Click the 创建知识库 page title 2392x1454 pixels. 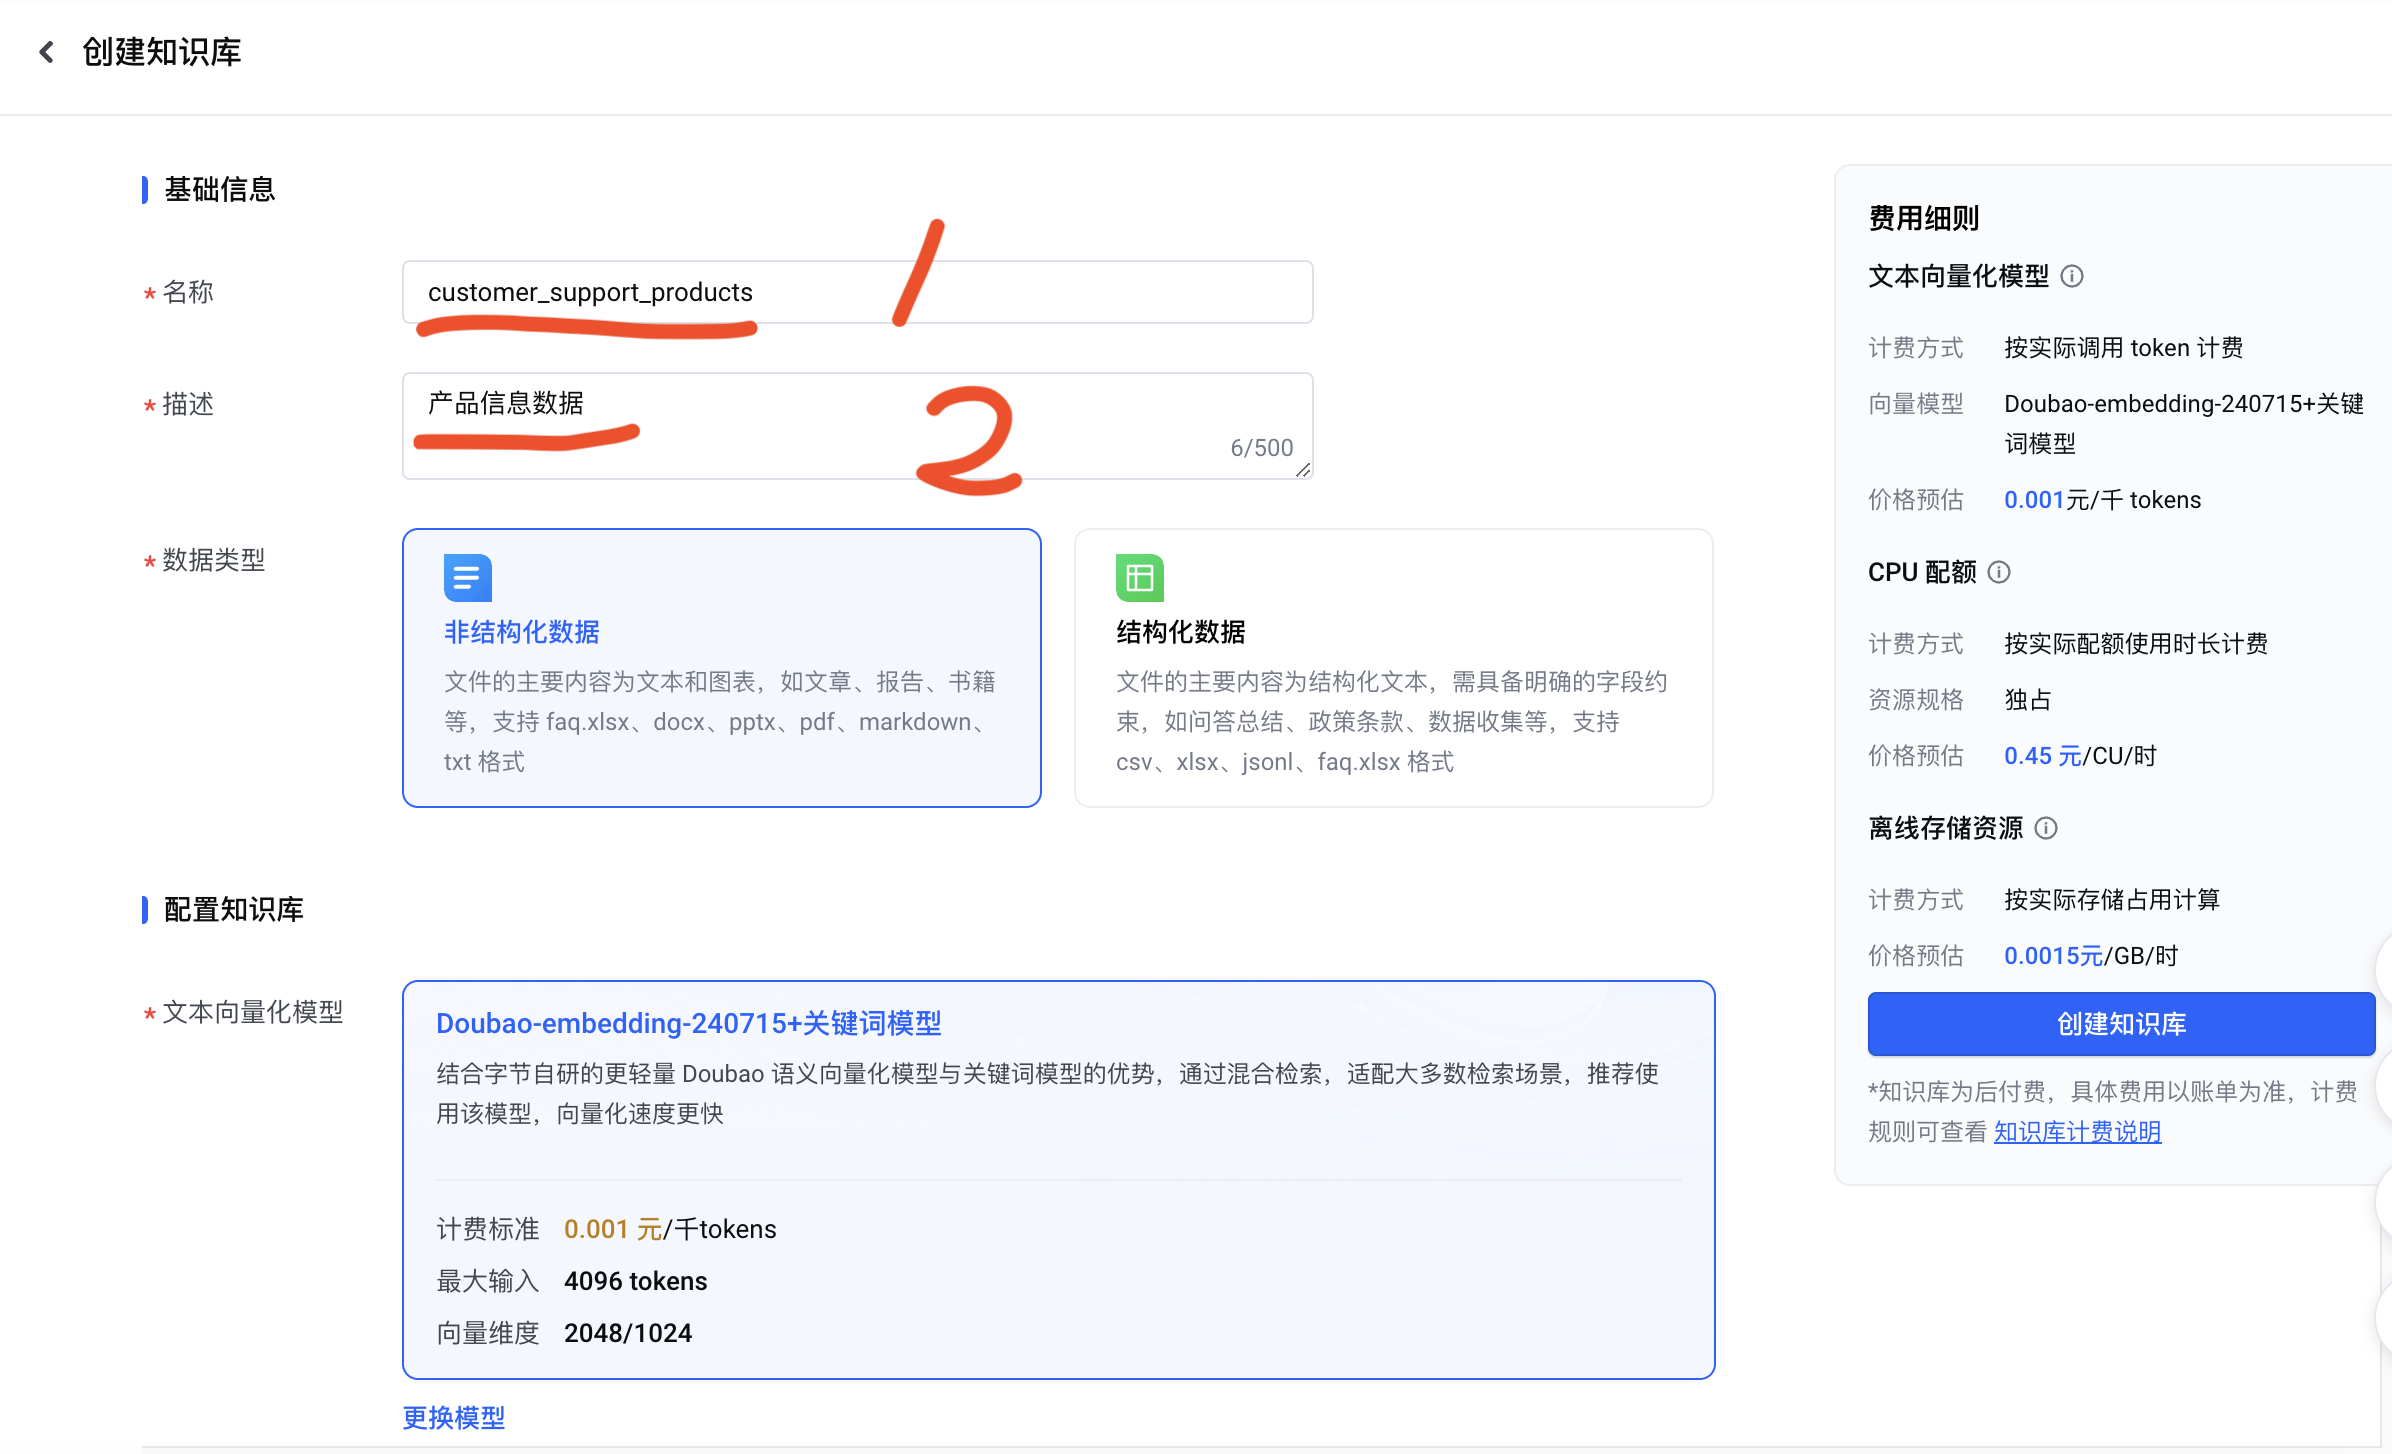(x=162, y=52)
